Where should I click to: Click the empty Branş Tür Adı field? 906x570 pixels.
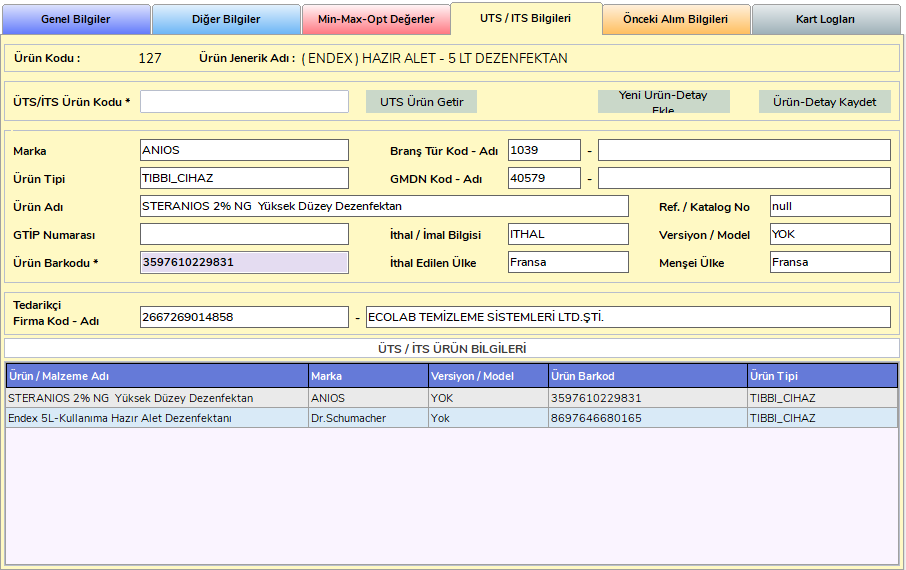click(744, 150)
